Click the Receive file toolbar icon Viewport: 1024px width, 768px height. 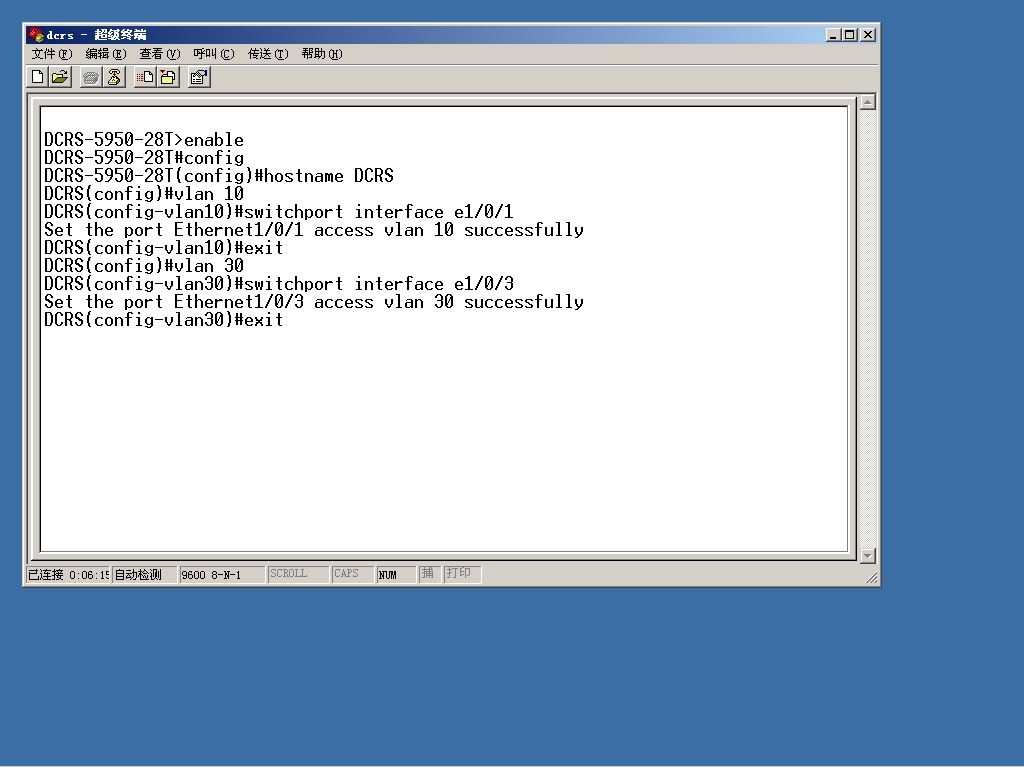point(168,78)
